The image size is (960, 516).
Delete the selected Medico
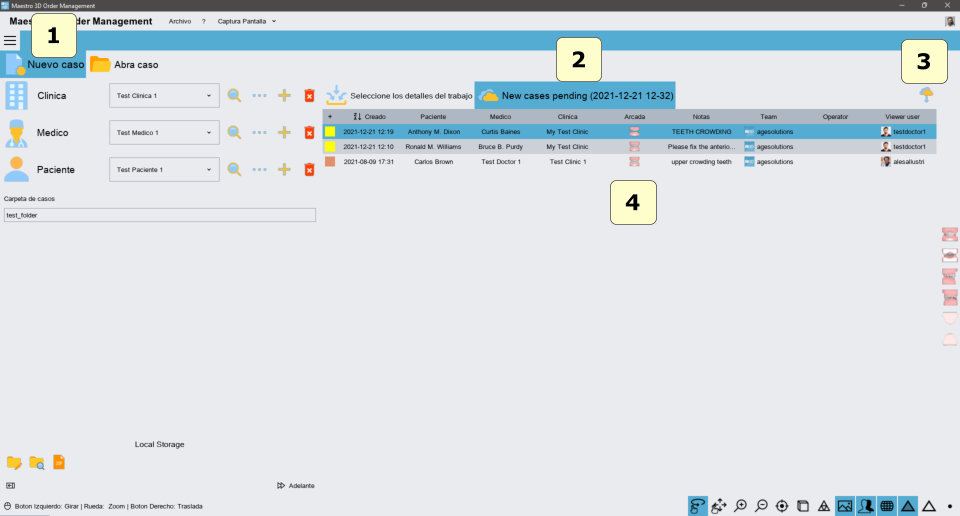[309, 132]
